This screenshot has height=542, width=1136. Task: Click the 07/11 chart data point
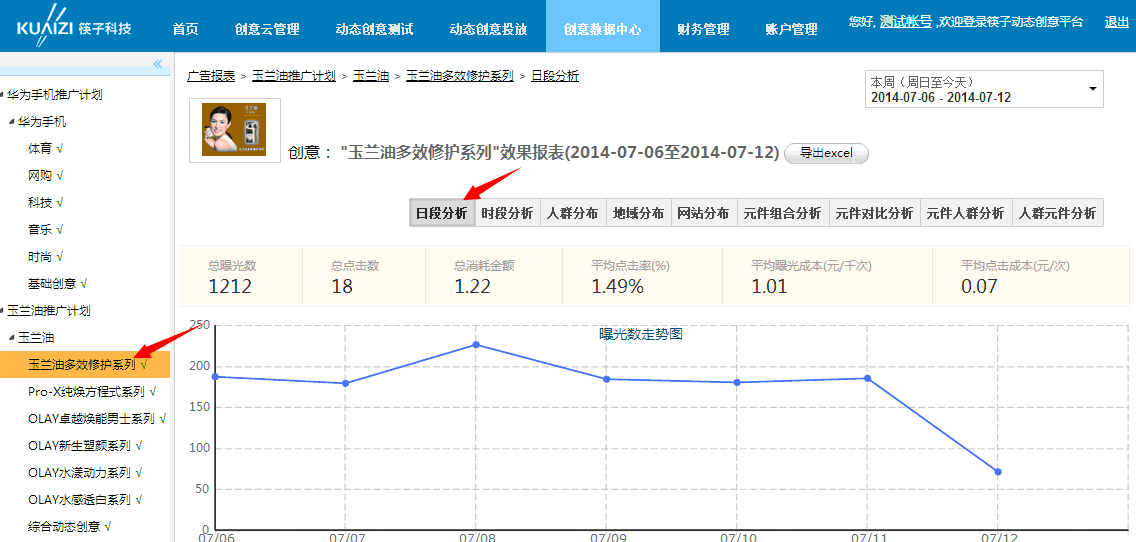tap(867, 378)
